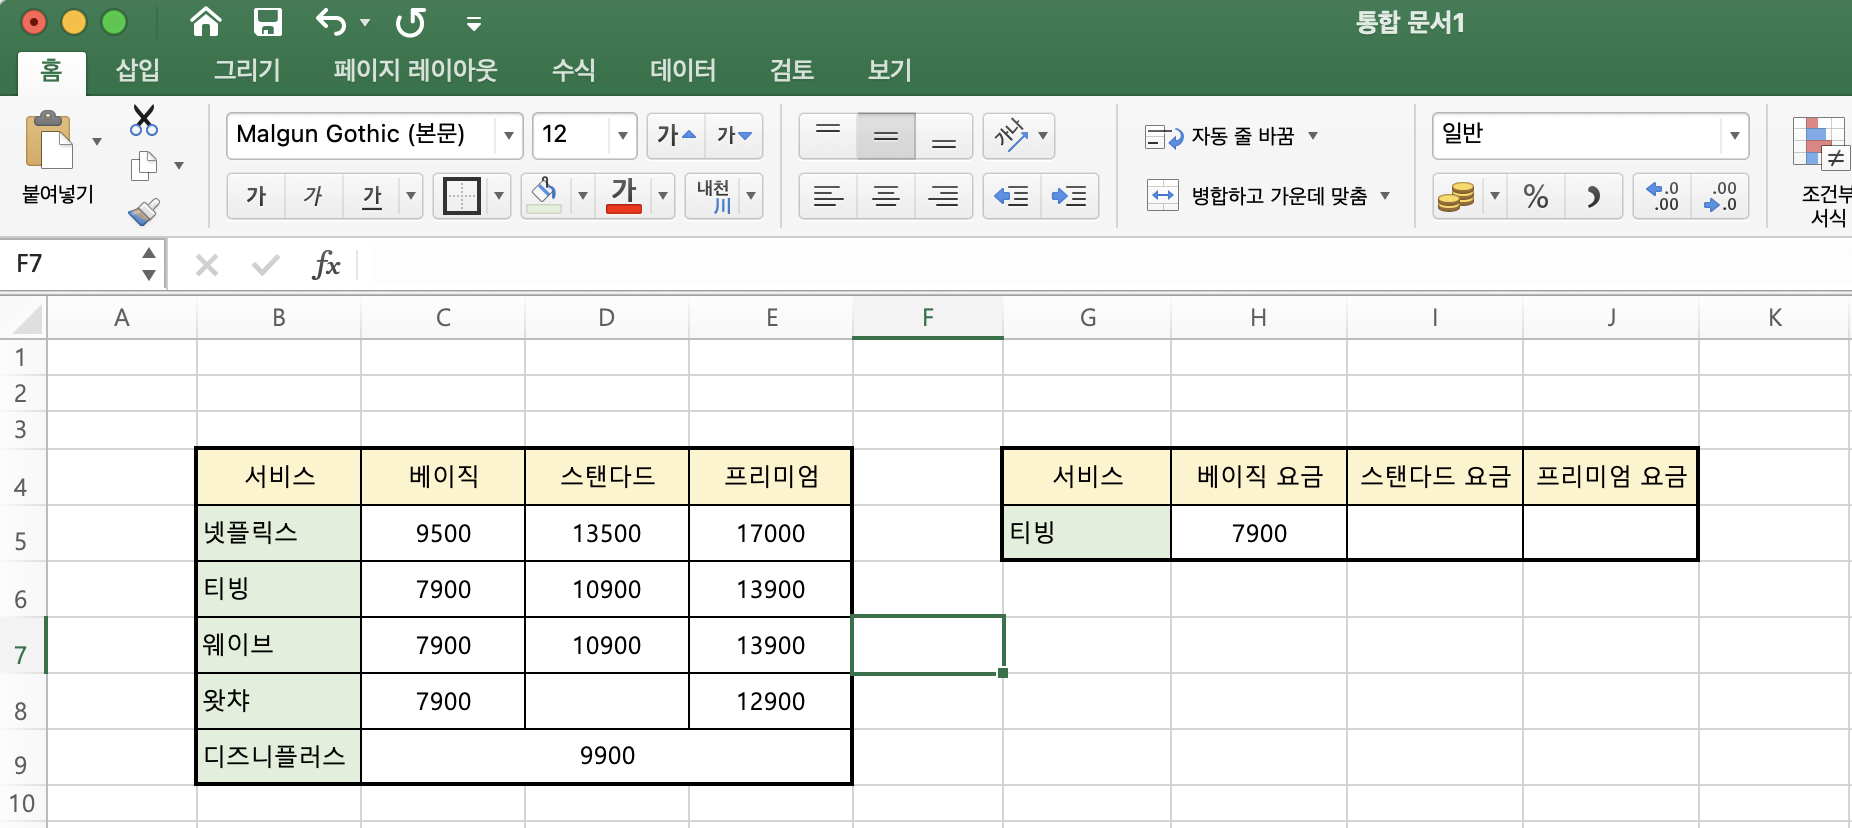Screen dimensions: 1852x828
Task: Open underline style dropdown arrow
Action: [411, 196]
